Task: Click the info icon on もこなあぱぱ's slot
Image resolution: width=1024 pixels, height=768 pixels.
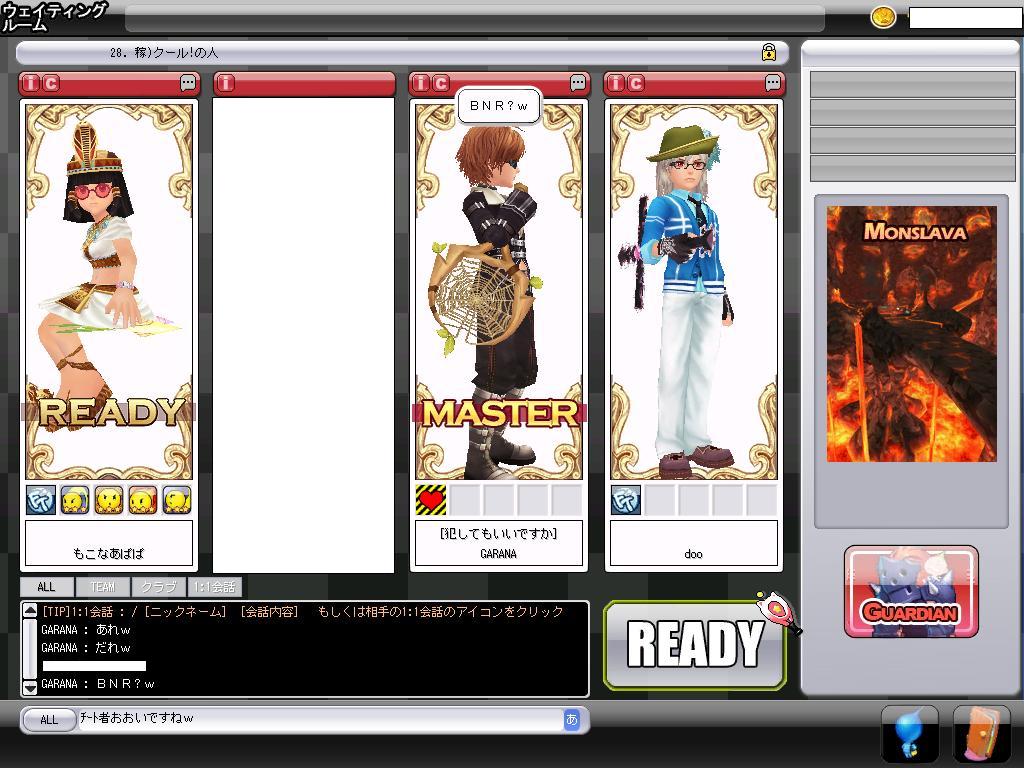Action: 31,83
